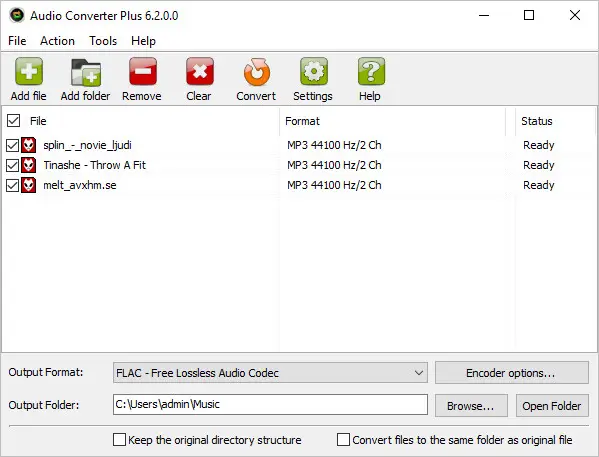Start conversion with the Convert icon
This screenshot has width=599, height=457.
pyautogui.click(x=256, y=71)
